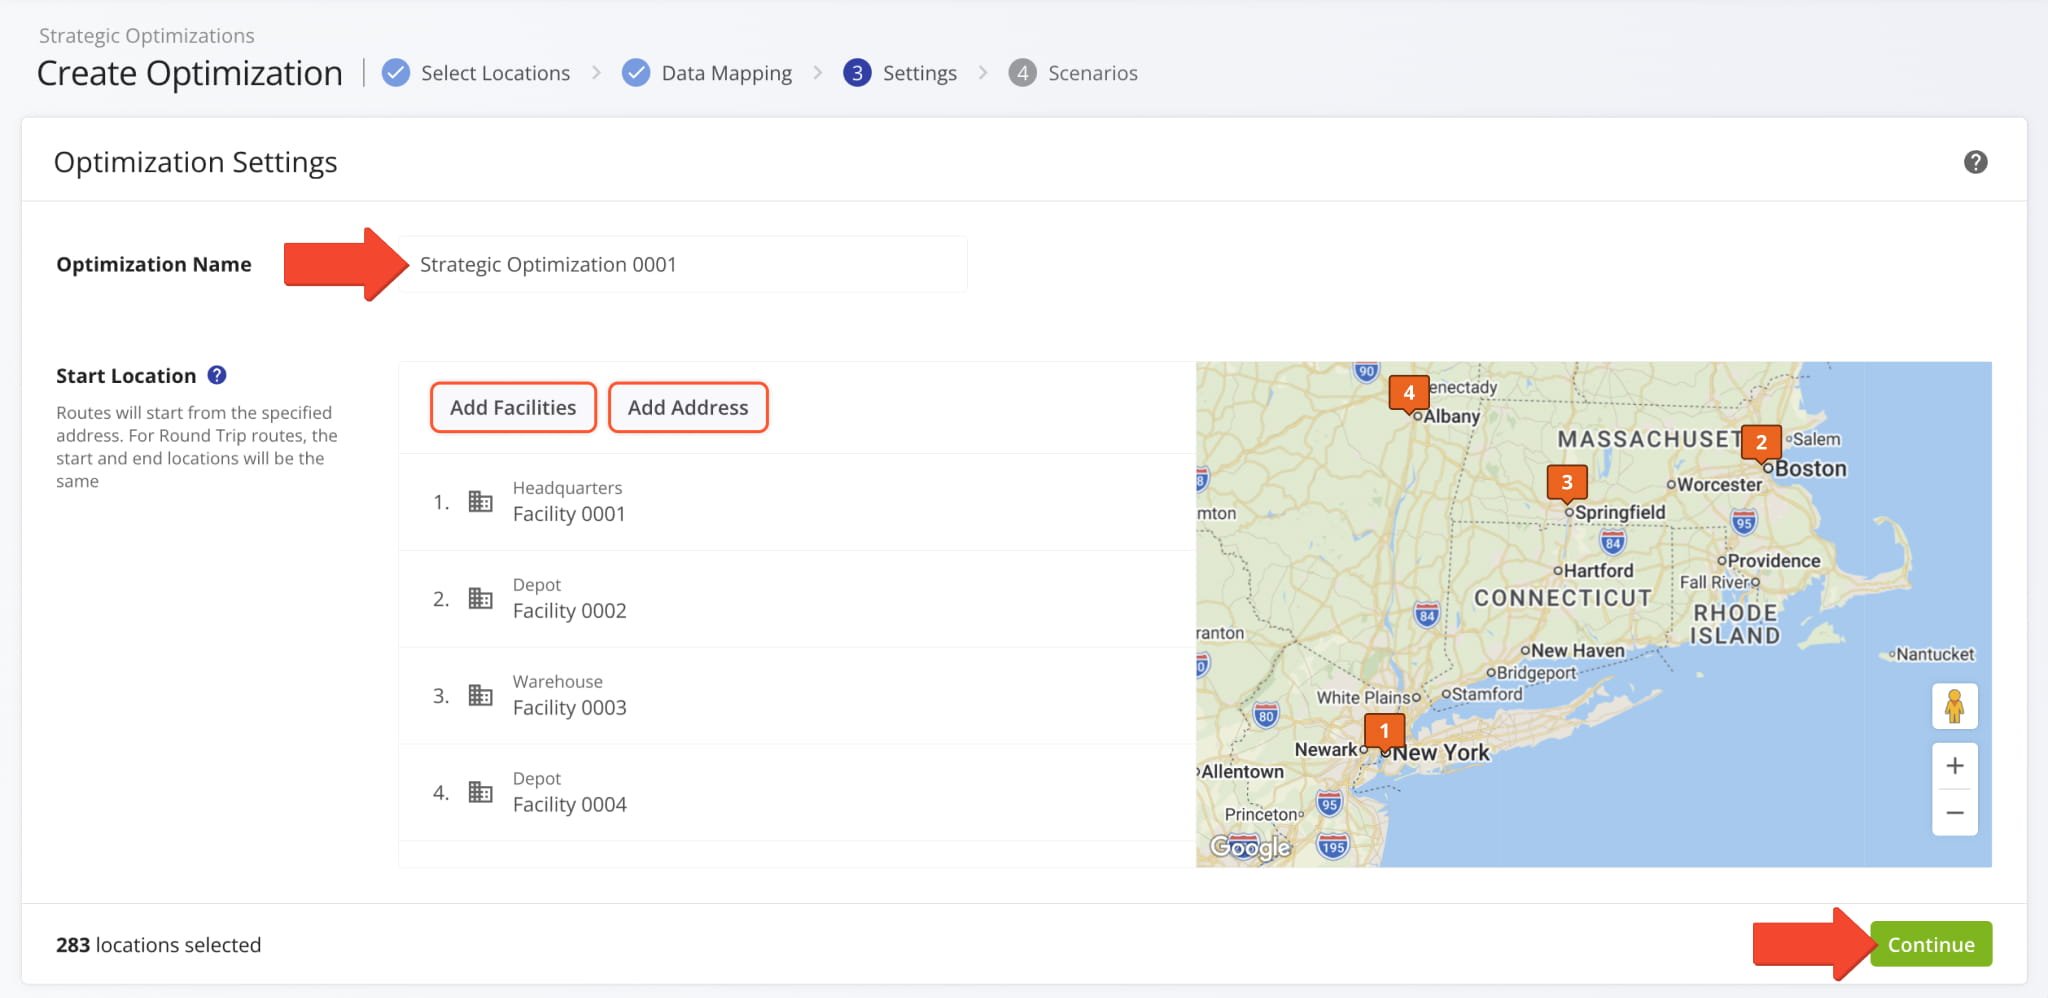This screenshot has width=2048, height=998.
Task: Click map marker 4 near Albany
Action: 1408,392
